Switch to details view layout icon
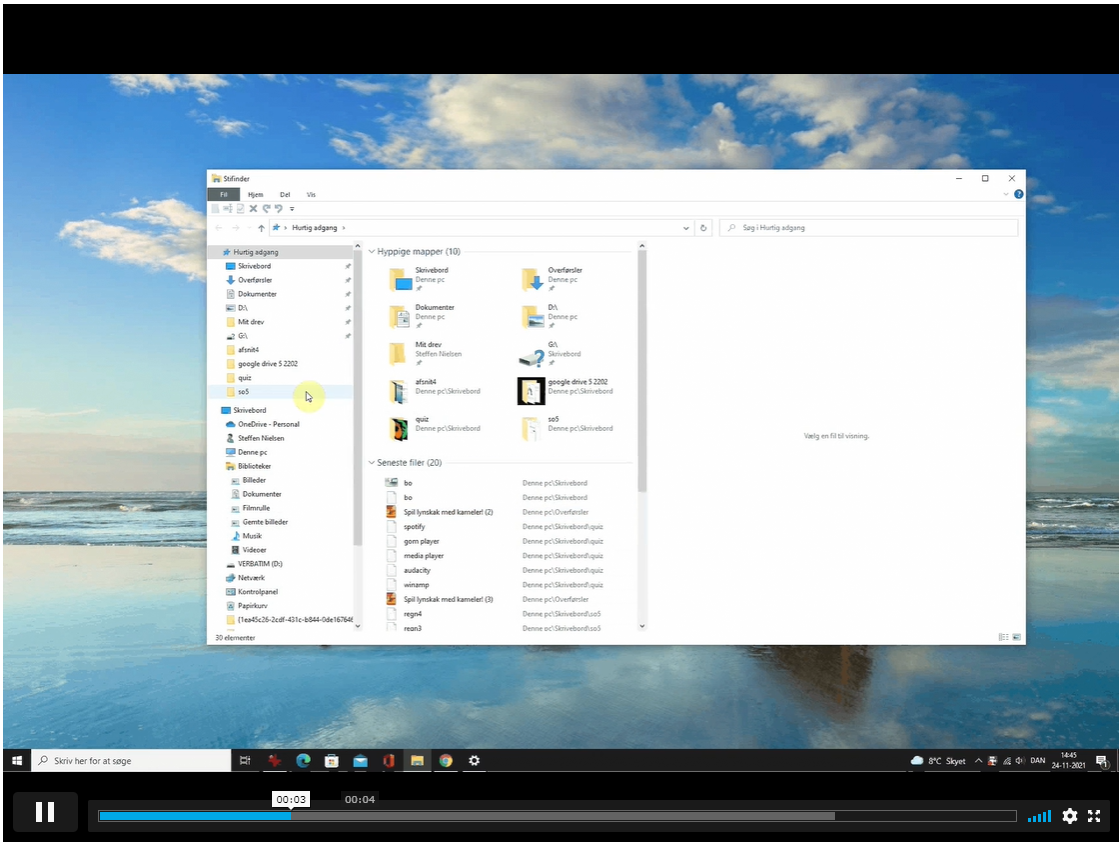 (1003, 637)
